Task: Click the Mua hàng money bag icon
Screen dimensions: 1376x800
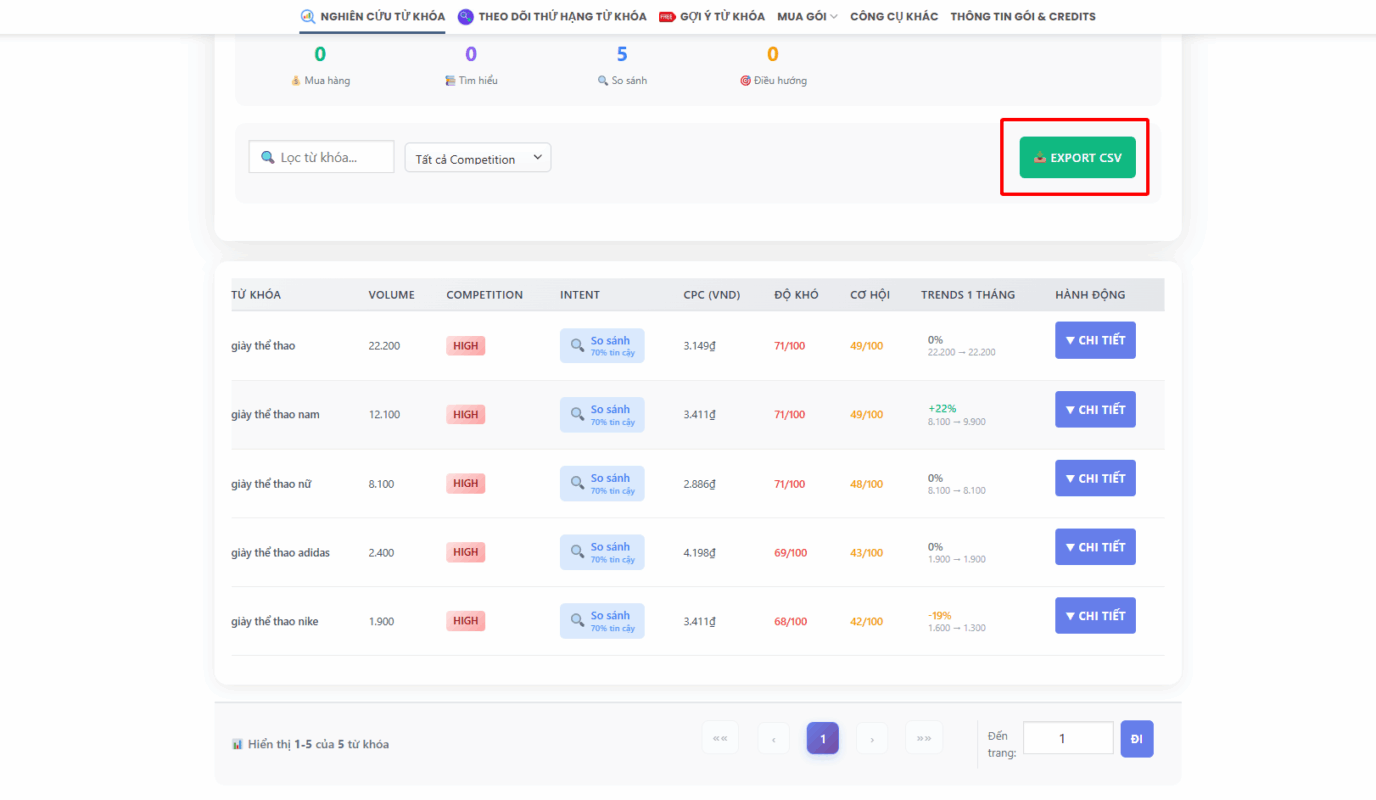Action: tap(295, 81)
